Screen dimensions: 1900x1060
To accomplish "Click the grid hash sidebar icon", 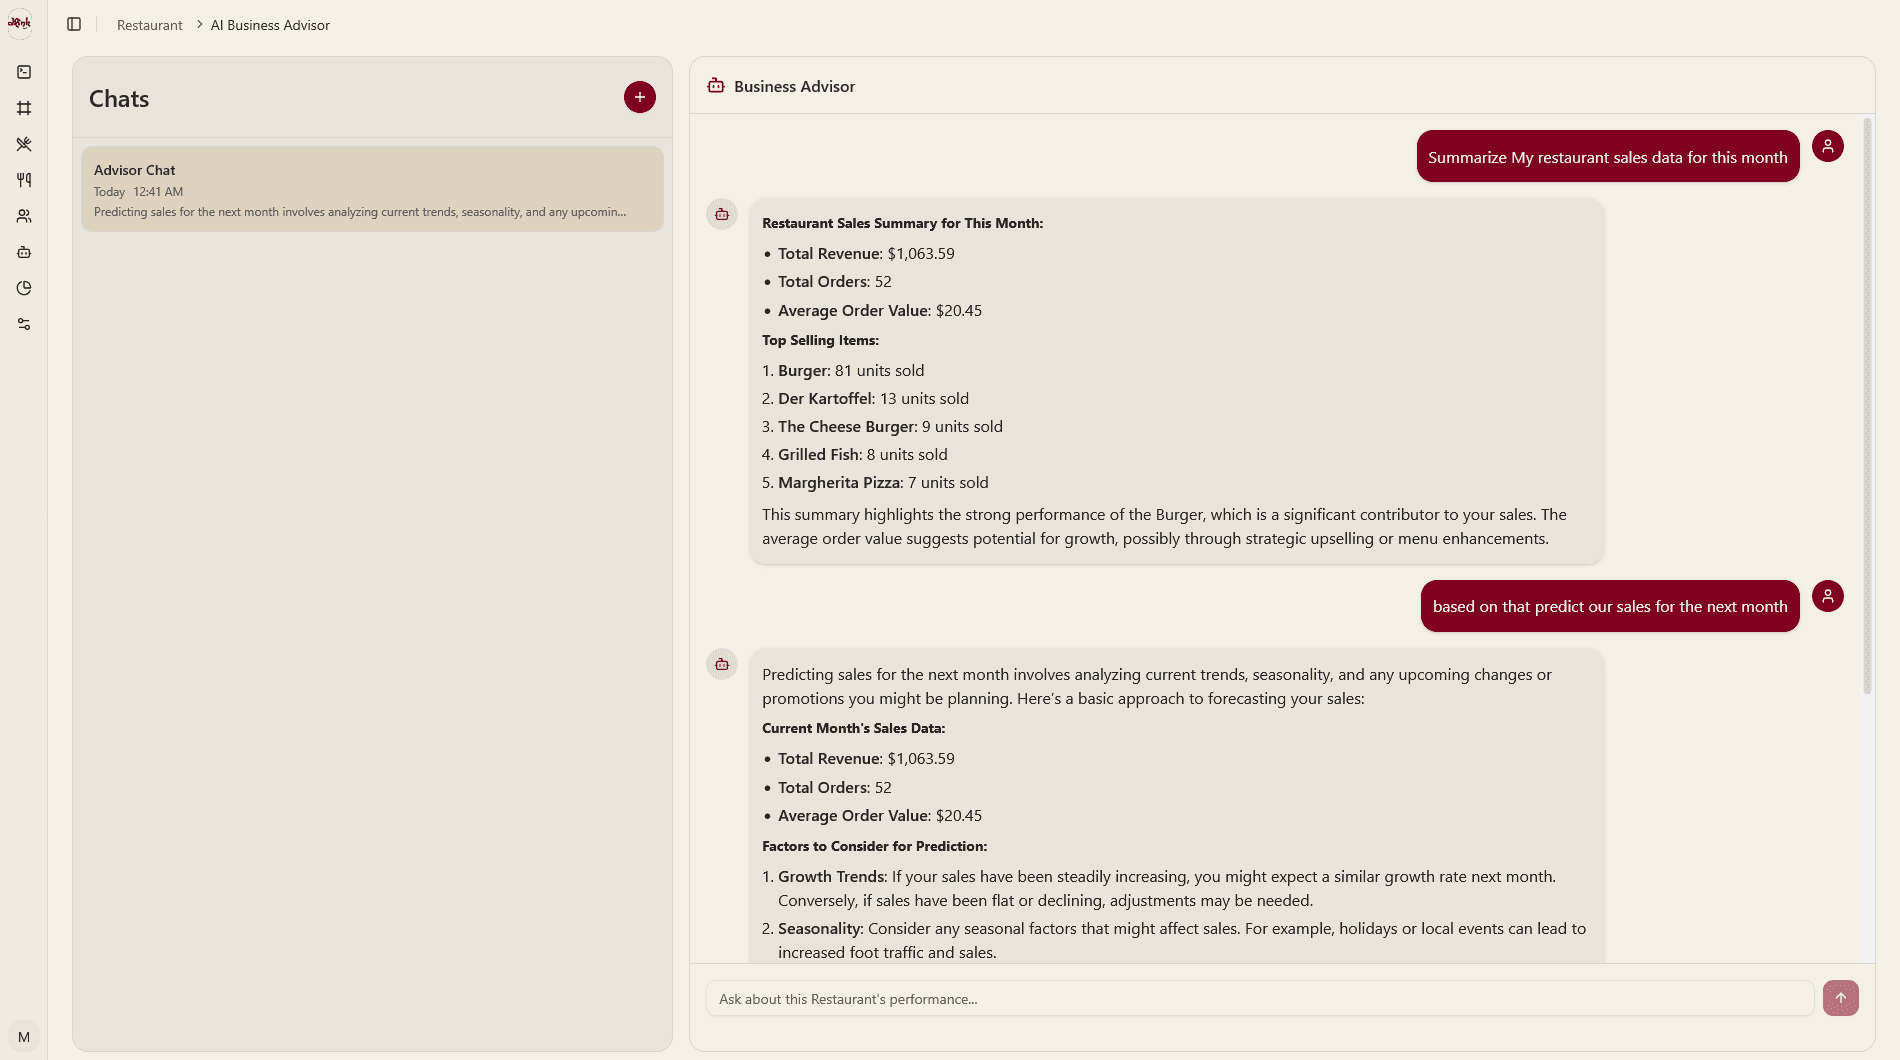I will pyautogui.click(x=24, y=108).
